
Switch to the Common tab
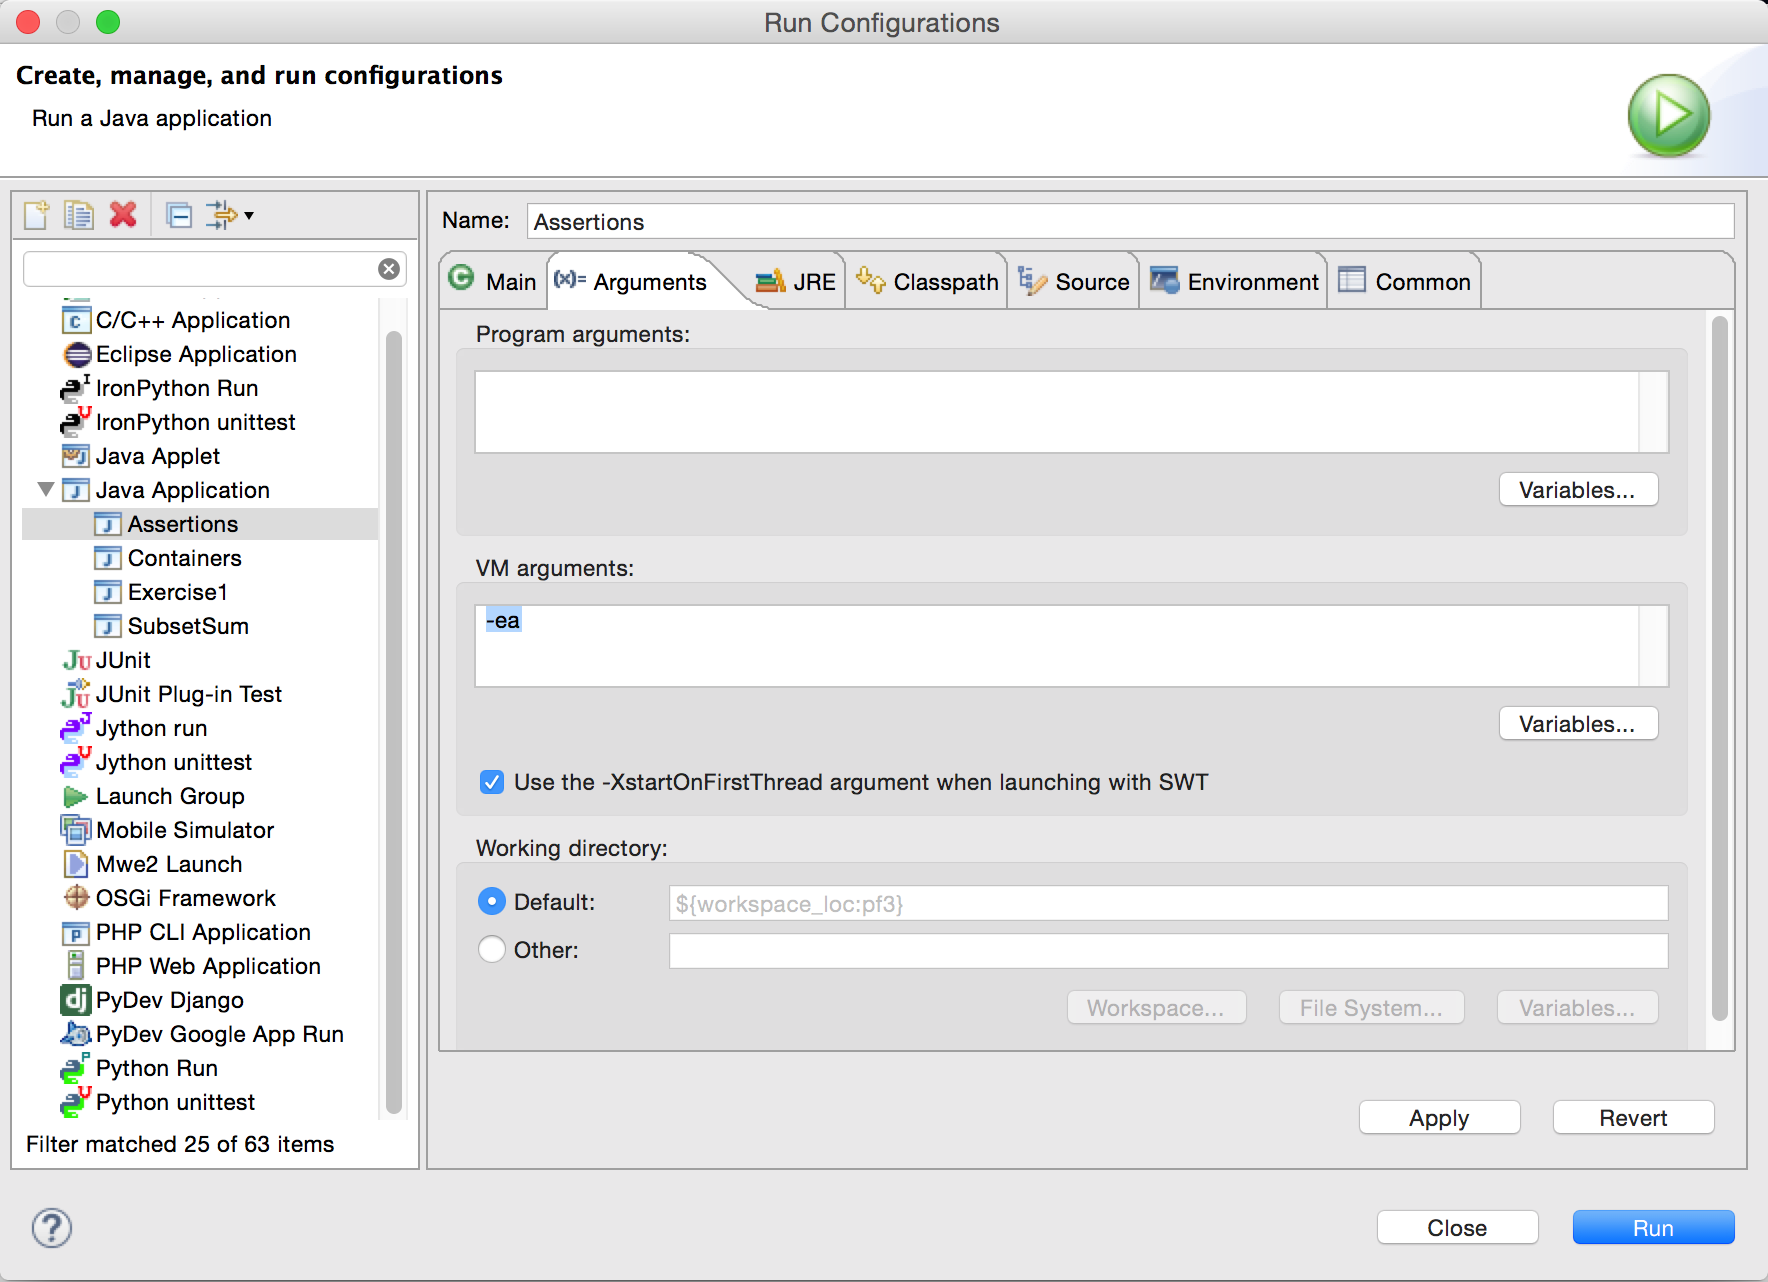coord(1404,281)
